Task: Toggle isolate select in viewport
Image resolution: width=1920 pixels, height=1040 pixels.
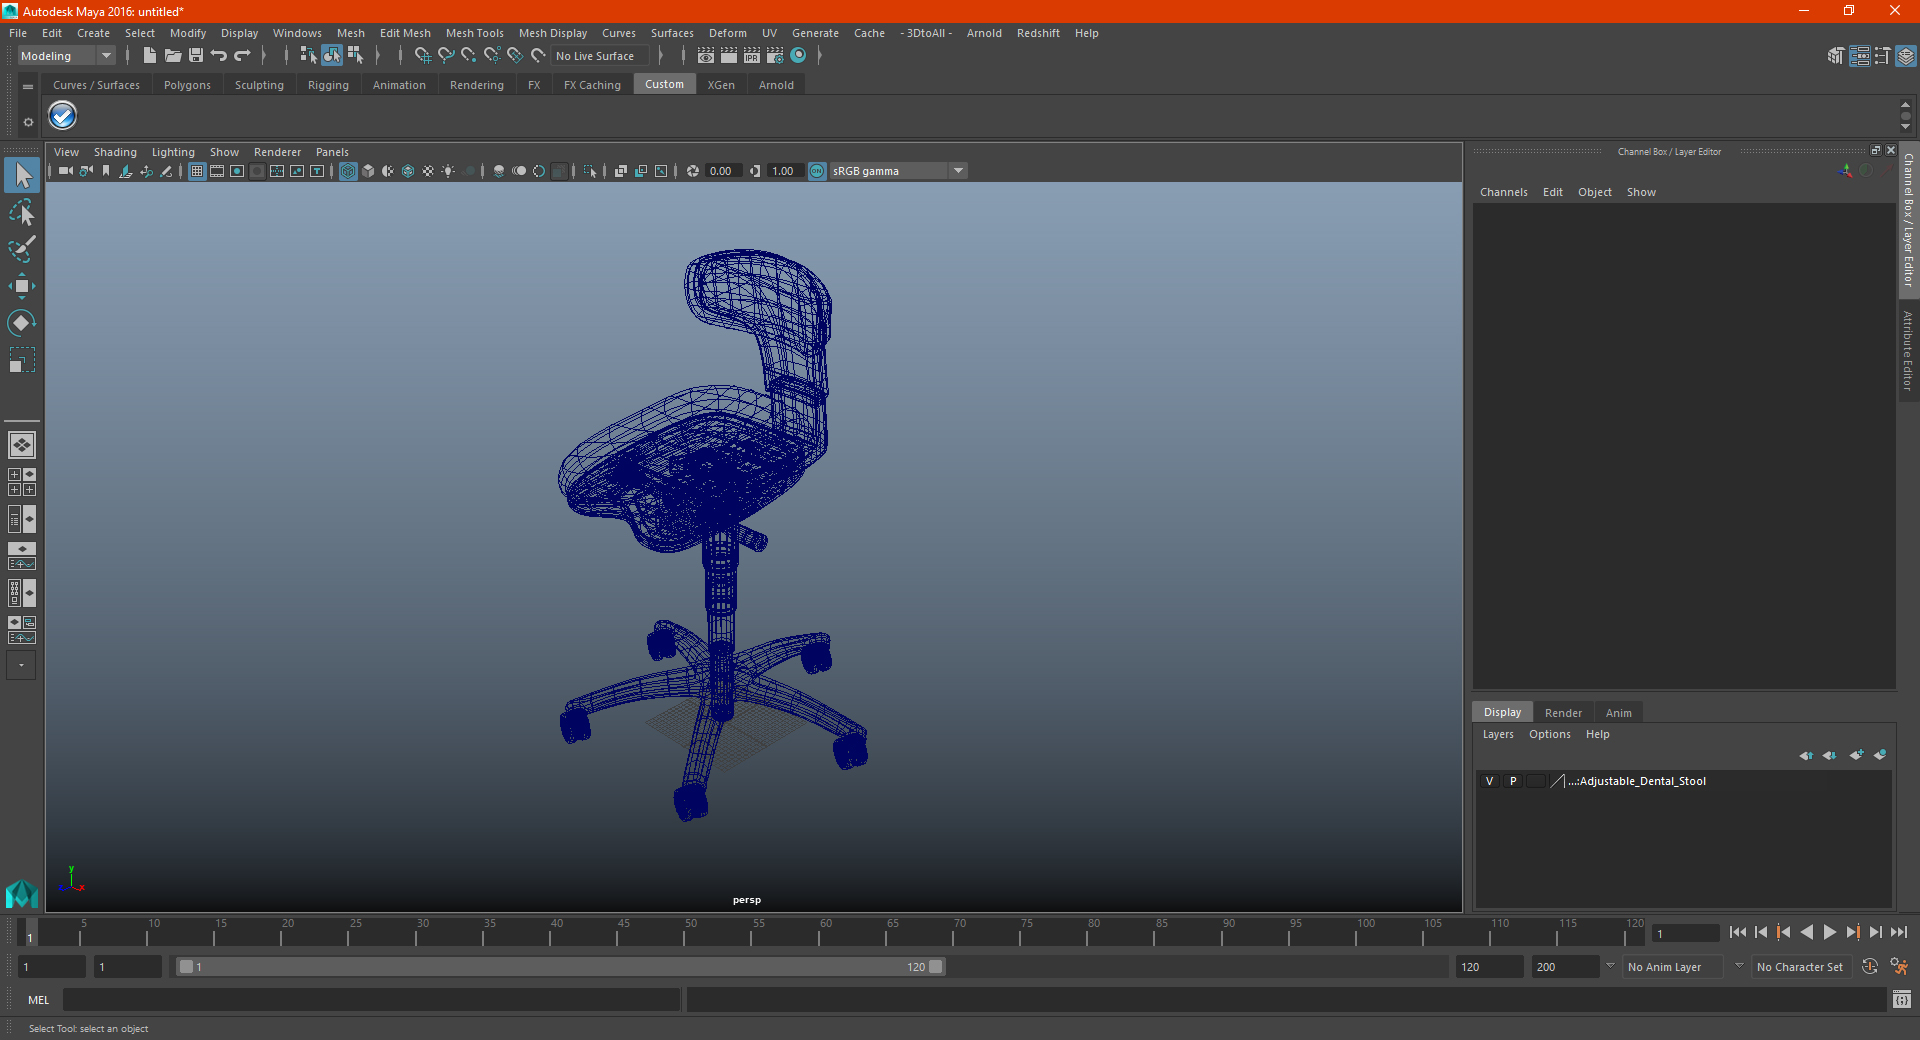Action: pyautogui.click(x=590, y=171)
